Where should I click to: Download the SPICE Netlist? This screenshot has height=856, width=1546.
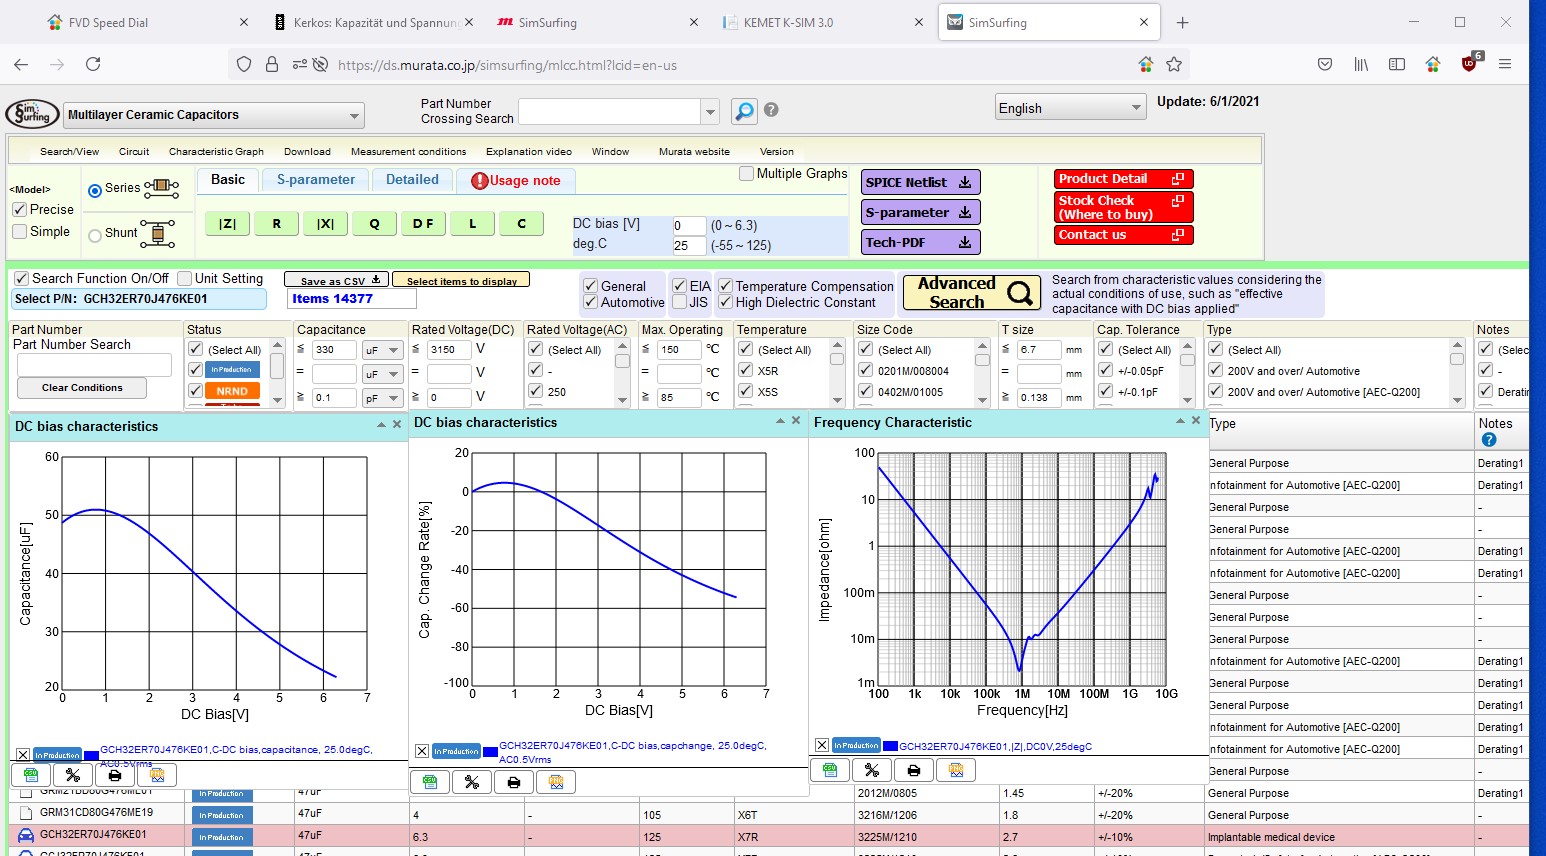point(920,182)
